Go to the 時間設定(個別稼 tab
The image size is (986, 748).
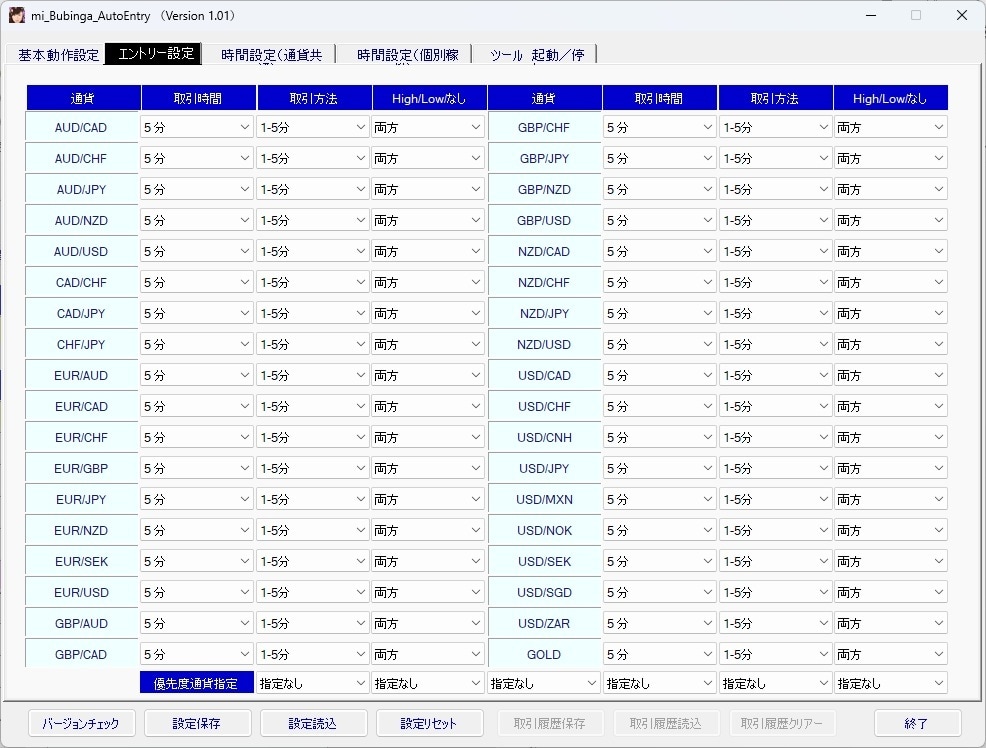pyautogui.click(x=407, y=55)
